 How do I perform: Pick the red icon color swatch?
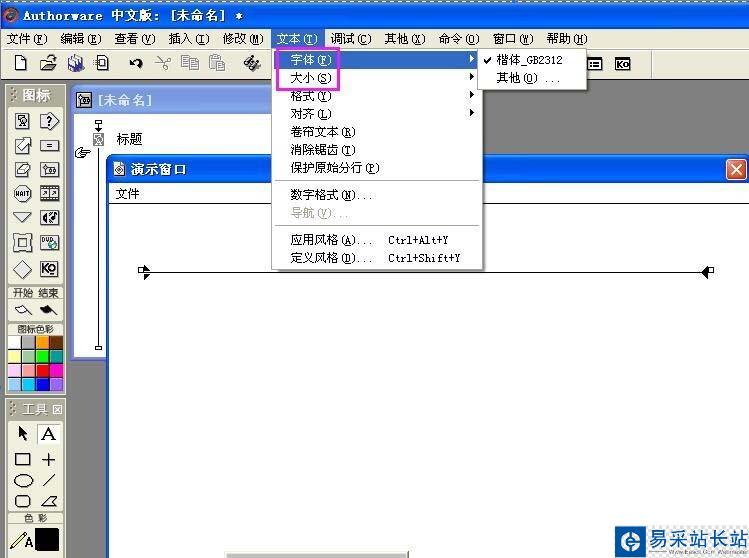pyautogui.click(x=43, y=371)
